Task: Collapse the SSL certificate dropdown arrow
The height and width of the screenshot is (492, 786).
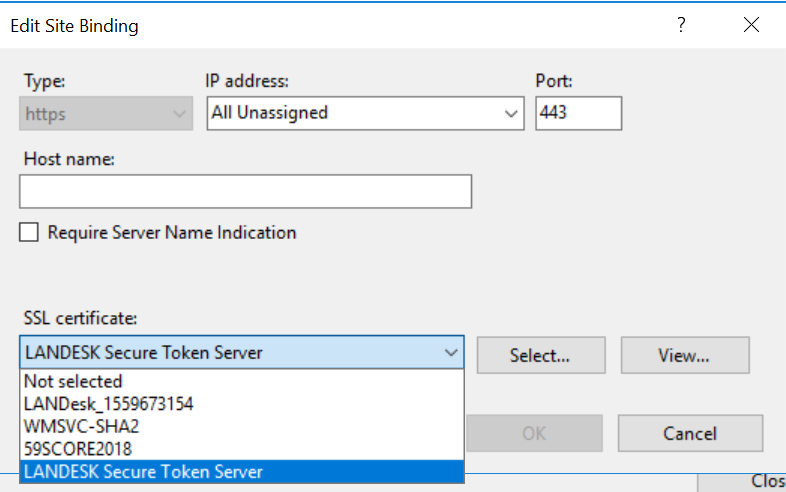Action: (x=451, y=353)
